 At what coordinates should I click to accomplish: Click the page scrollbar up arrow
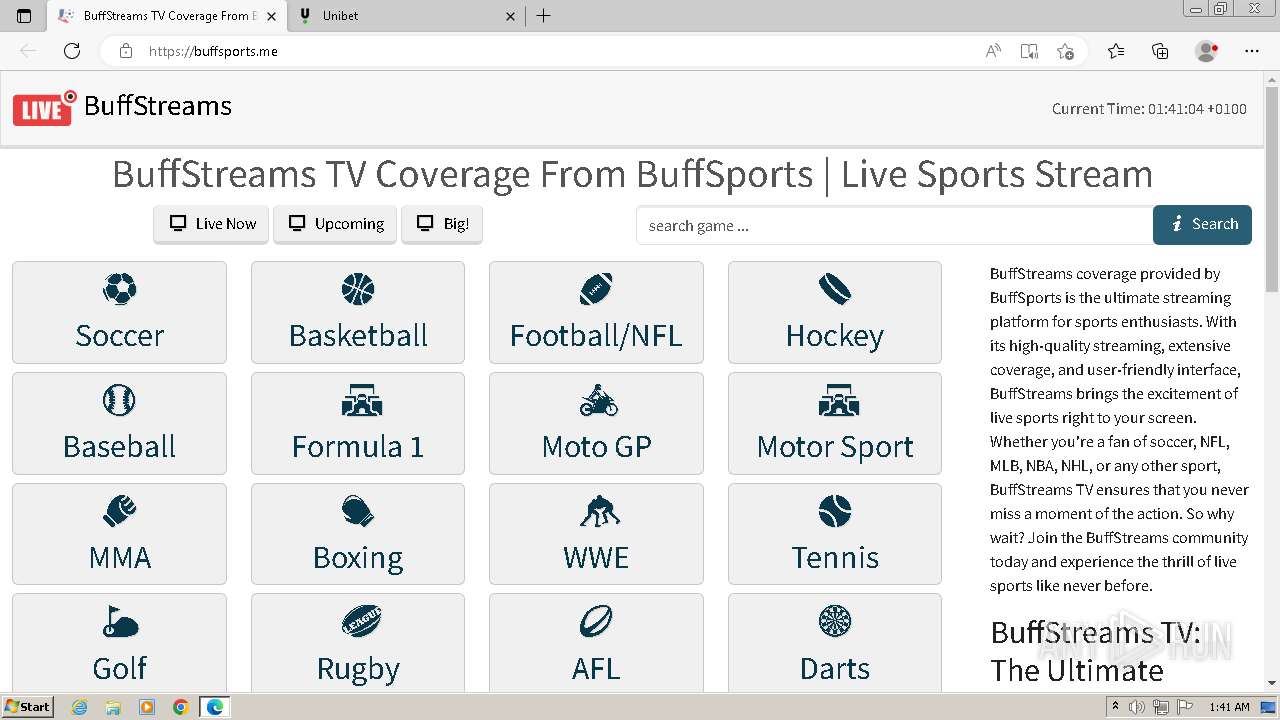pos(1272,78)
